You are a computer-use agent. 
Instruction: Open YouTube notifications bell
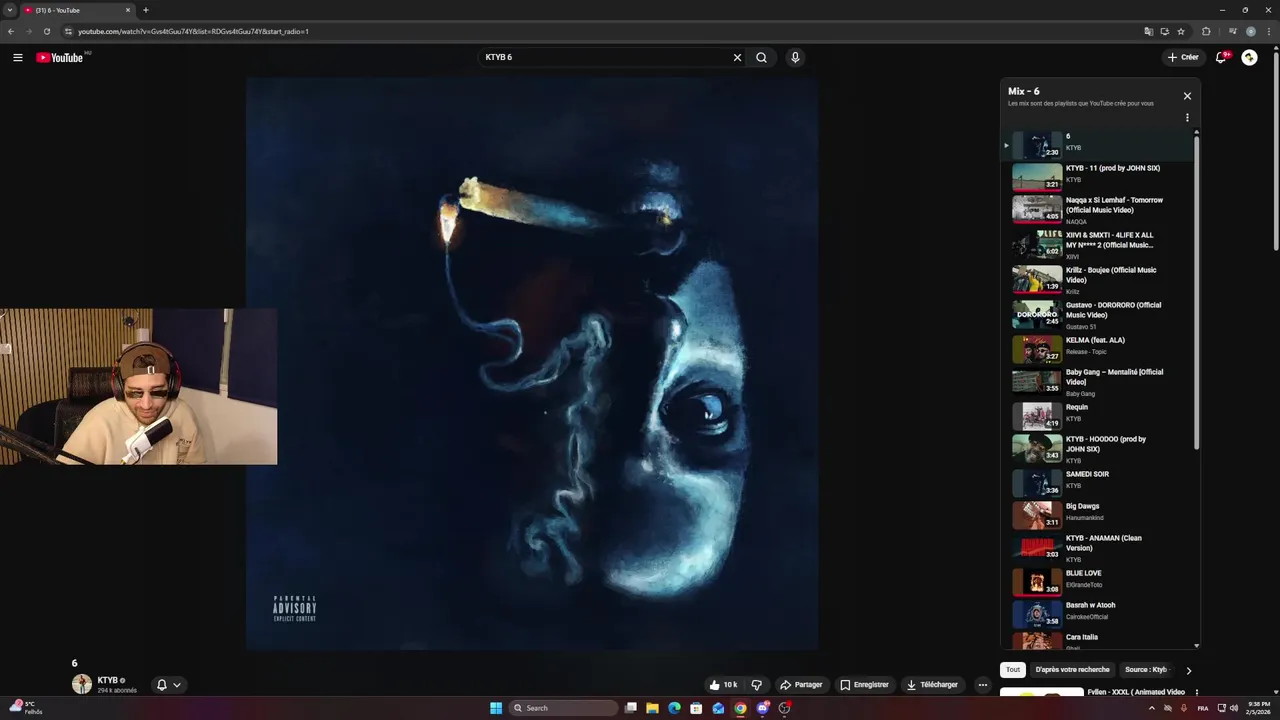(1221, 57)
